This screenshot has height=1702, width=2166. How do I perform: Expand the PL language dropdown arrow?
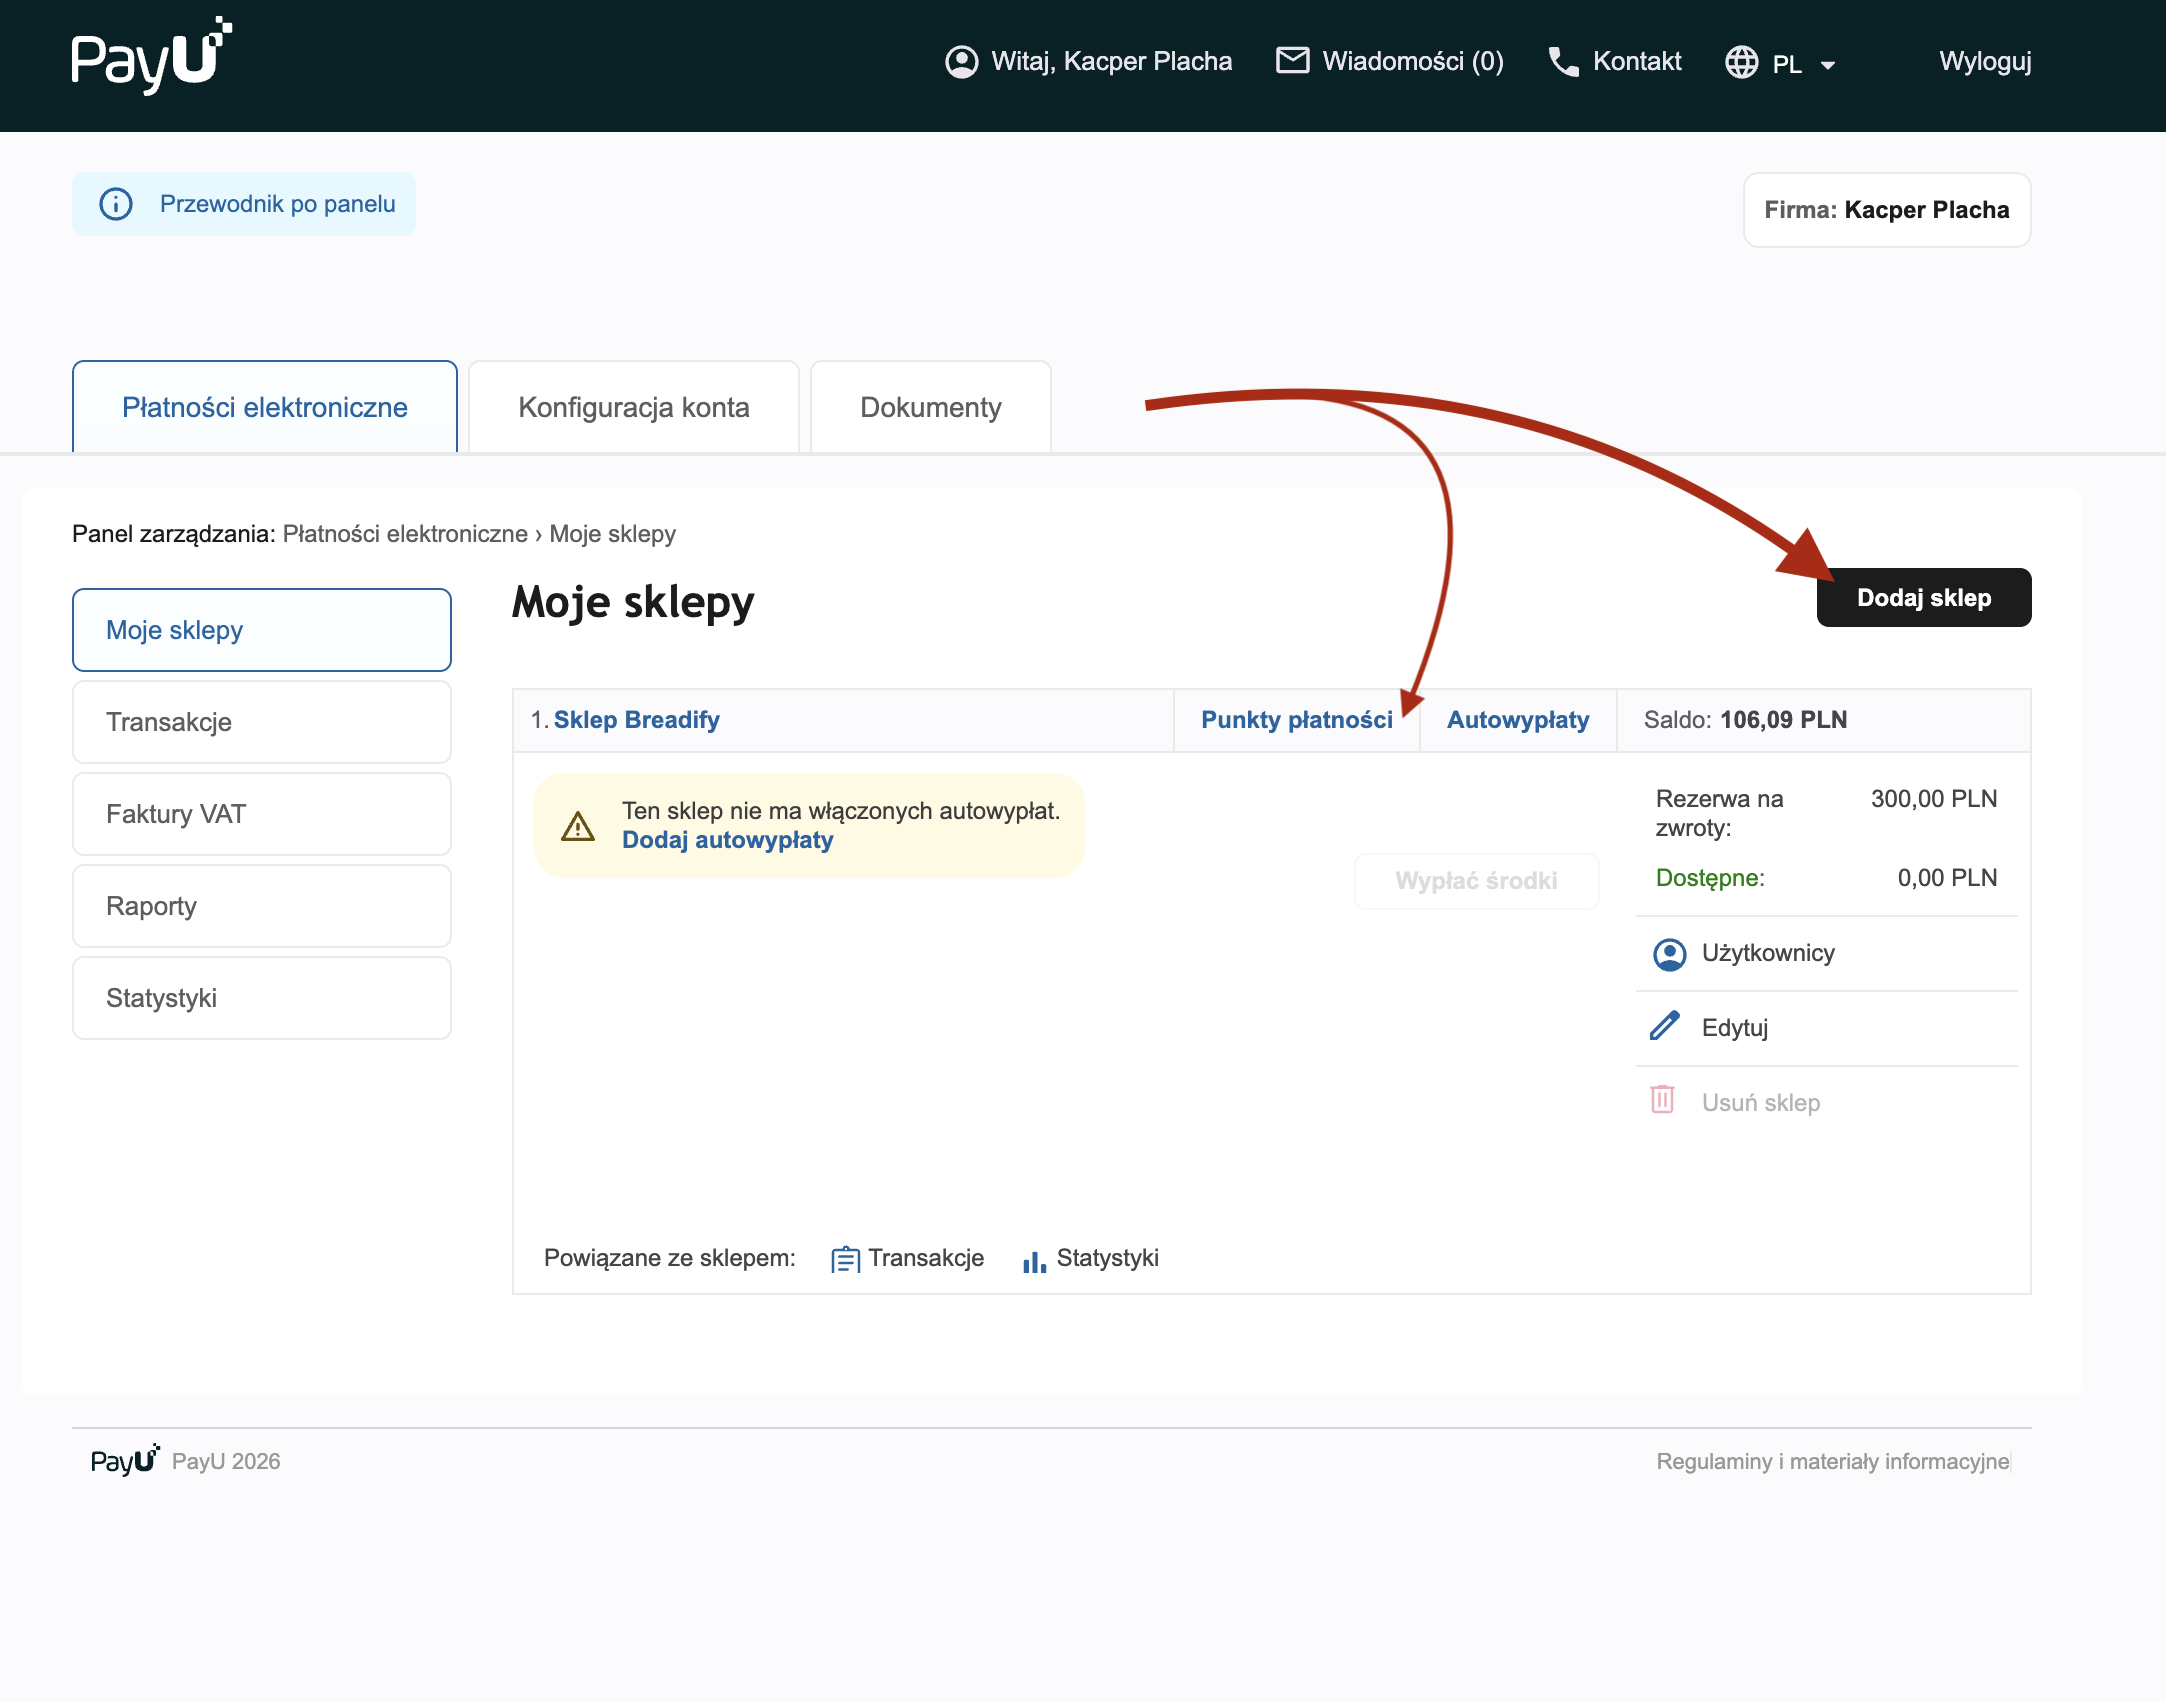(x=1828, y=65)
